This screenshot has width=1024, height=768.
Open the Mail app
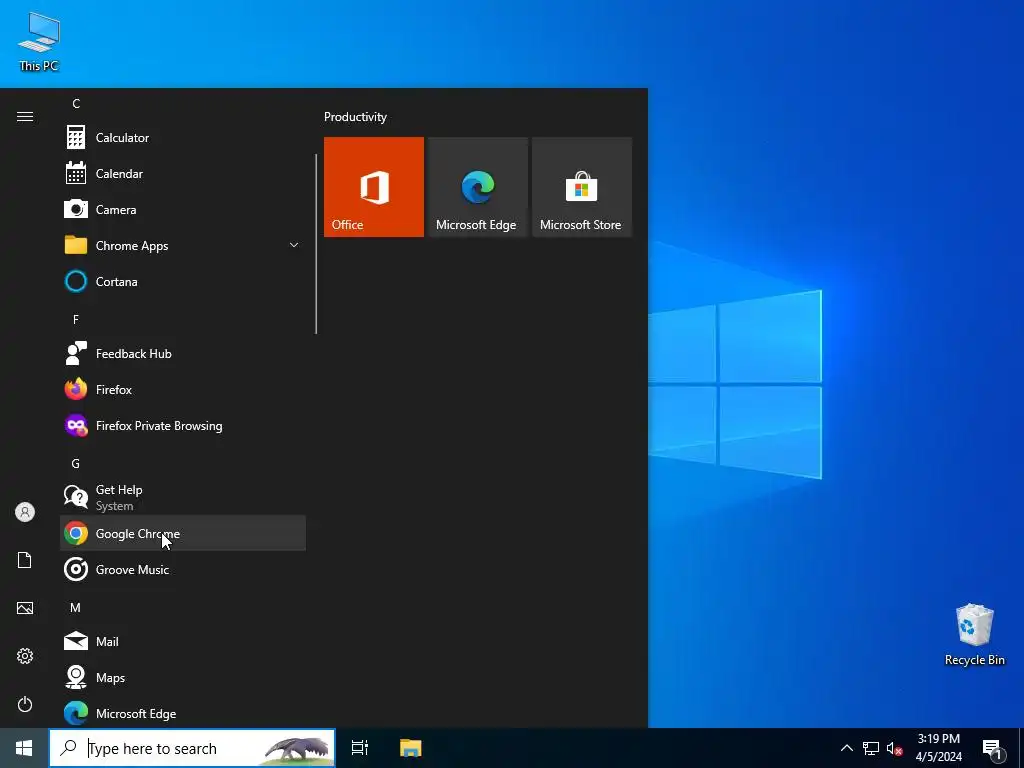(183, 642)
